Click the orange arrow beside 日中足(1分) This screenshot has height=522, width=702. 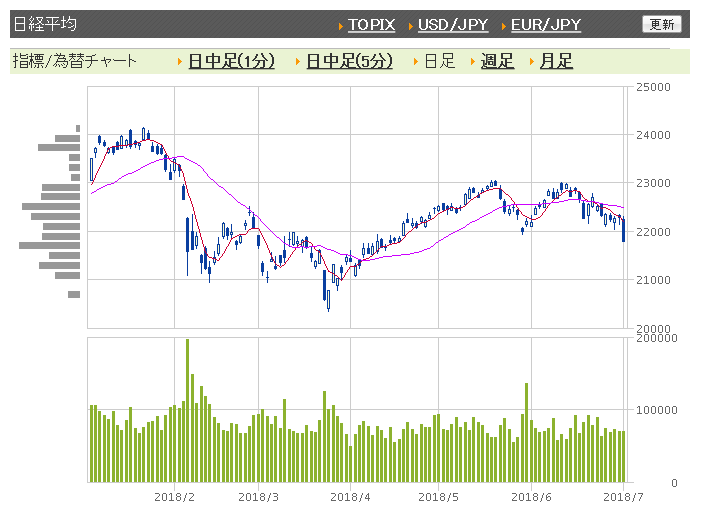180,62
